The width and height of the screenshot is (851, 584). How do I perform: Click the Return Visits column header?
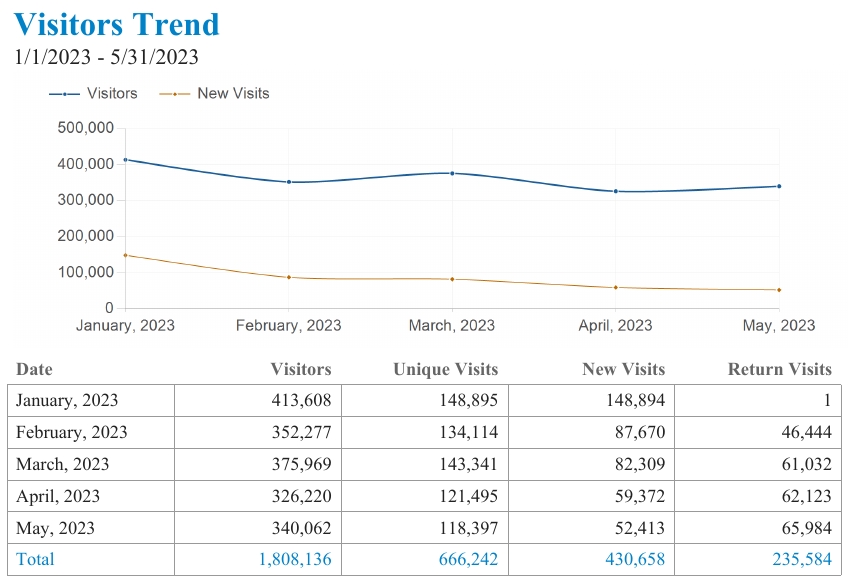click(x=779, y=369)
